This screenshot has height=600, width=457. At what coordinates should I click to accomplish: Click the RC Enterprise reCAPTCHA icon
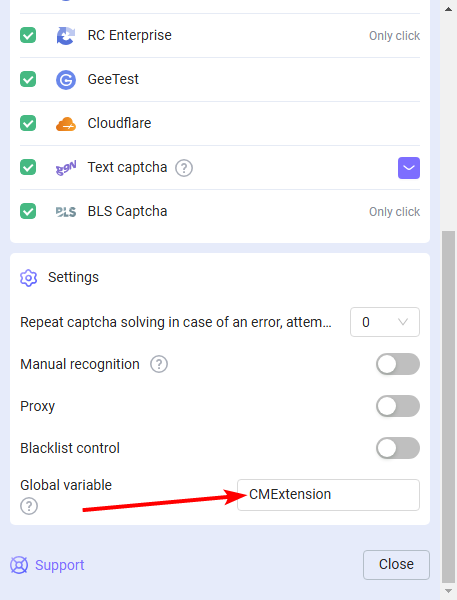[66, 36]
